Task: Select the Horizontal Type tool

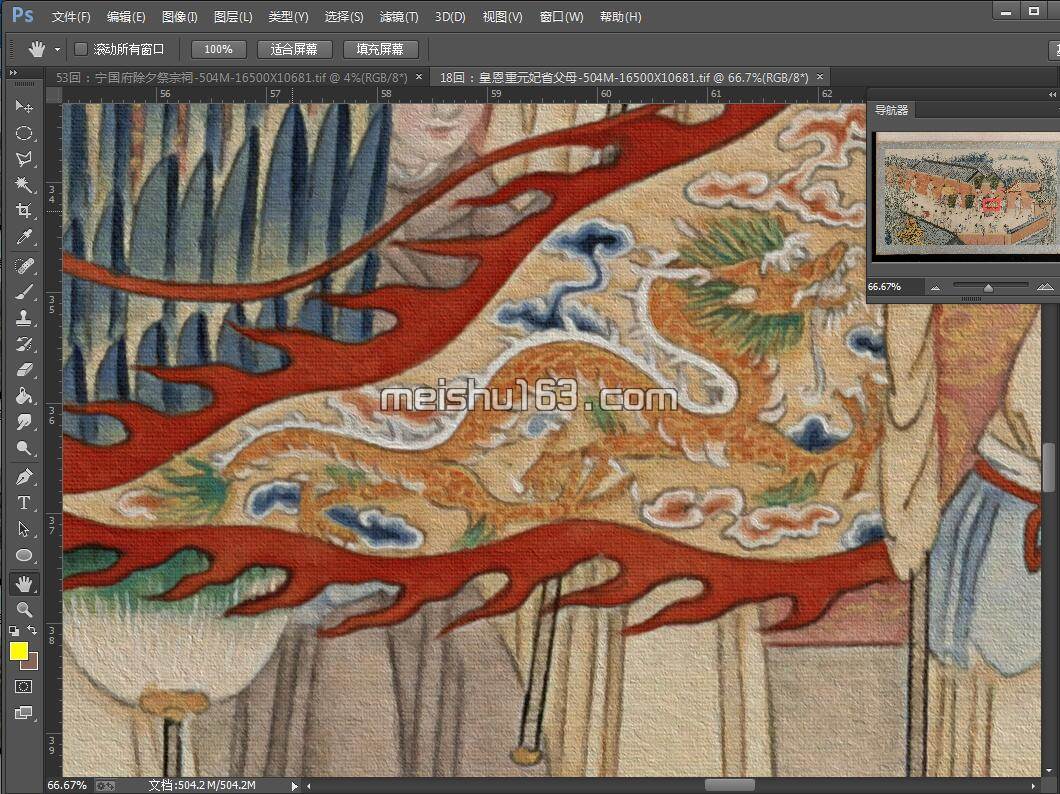Action: coord(24,503)
